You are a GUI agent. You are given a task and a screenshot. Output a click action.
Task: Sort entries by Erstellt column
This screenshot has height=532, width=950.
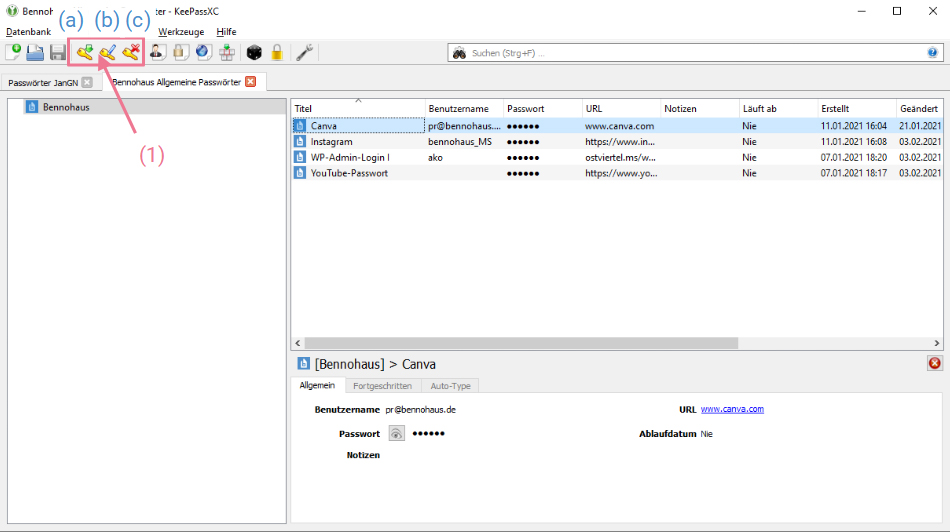point(857,108)
